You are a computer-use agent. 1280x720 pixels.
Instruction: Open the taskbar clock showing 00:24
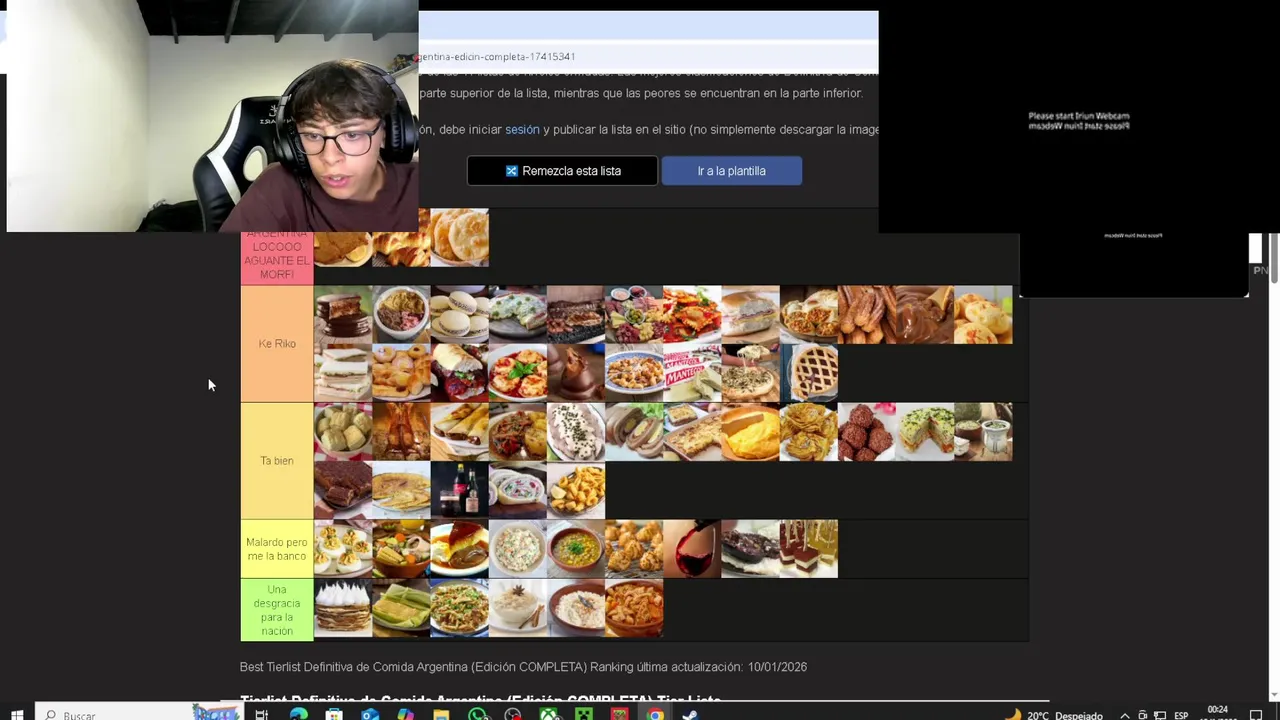(x=1217, y=713)
